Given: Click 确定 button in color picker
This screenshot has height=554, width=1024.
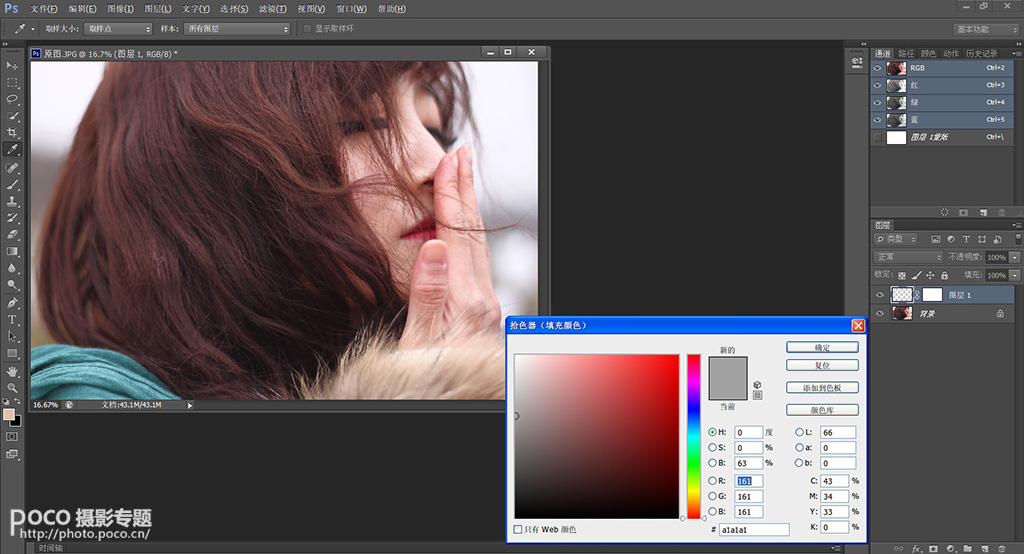Looking at the screenshot, I should 822,348.
